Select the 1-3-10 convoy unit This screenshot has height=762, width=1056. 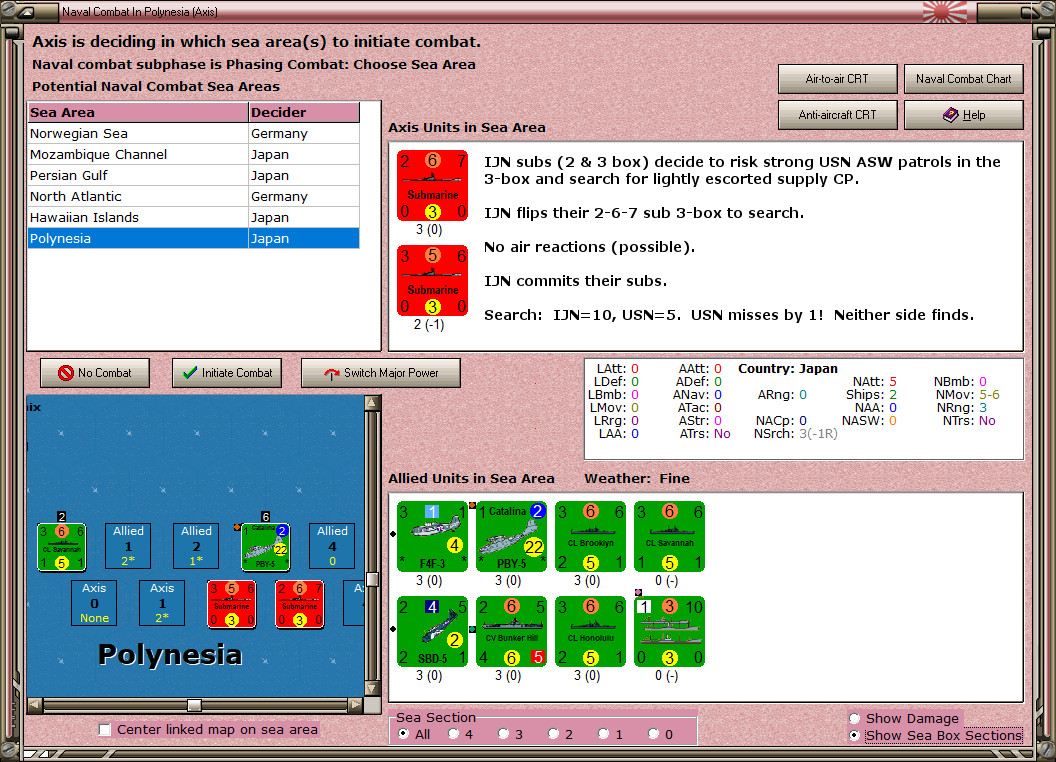click(x=669, y=631)
